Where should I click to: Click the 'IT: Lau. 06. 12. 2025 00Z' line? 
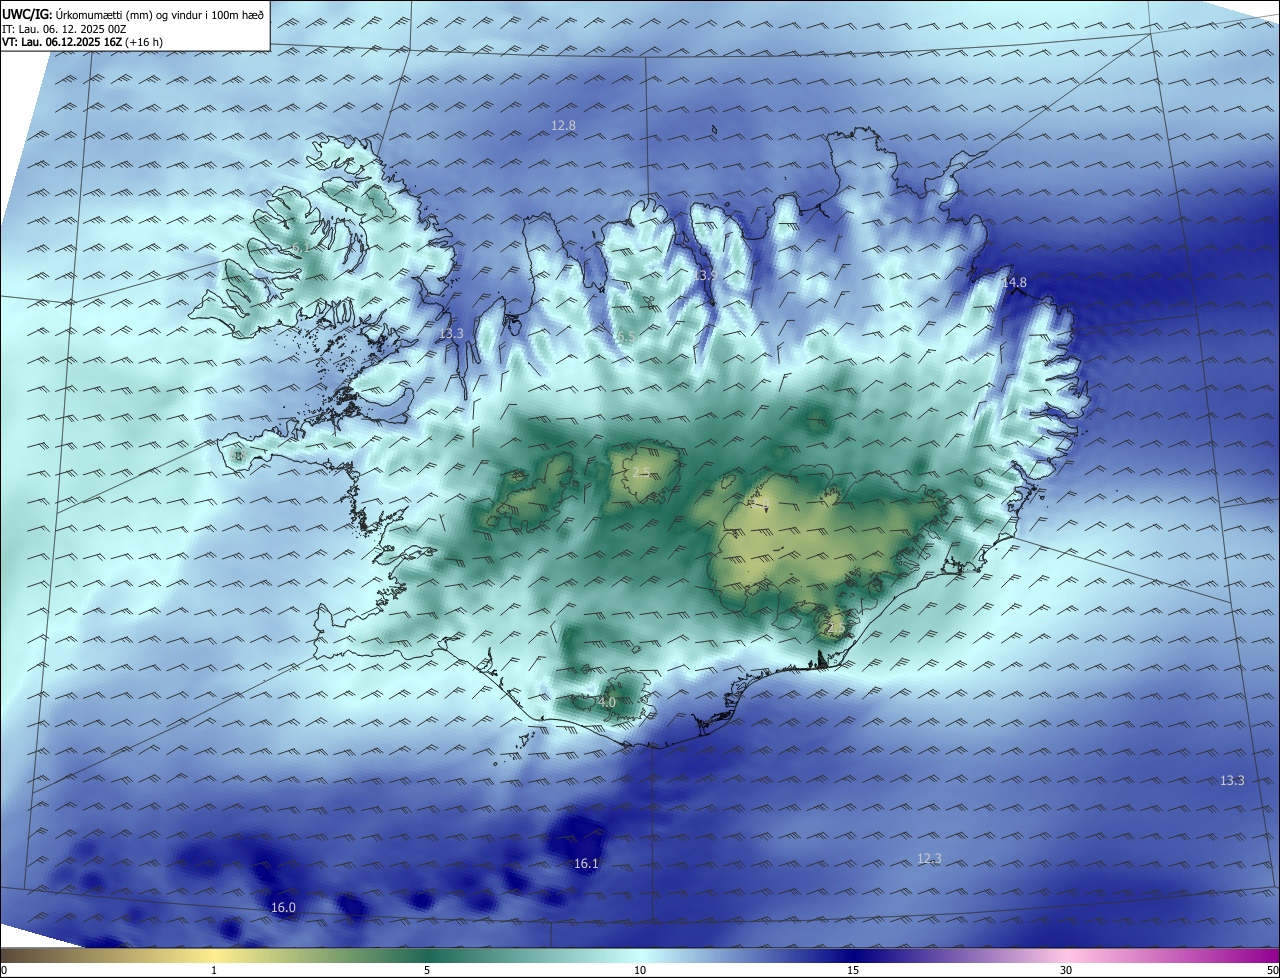click(64, 29)
